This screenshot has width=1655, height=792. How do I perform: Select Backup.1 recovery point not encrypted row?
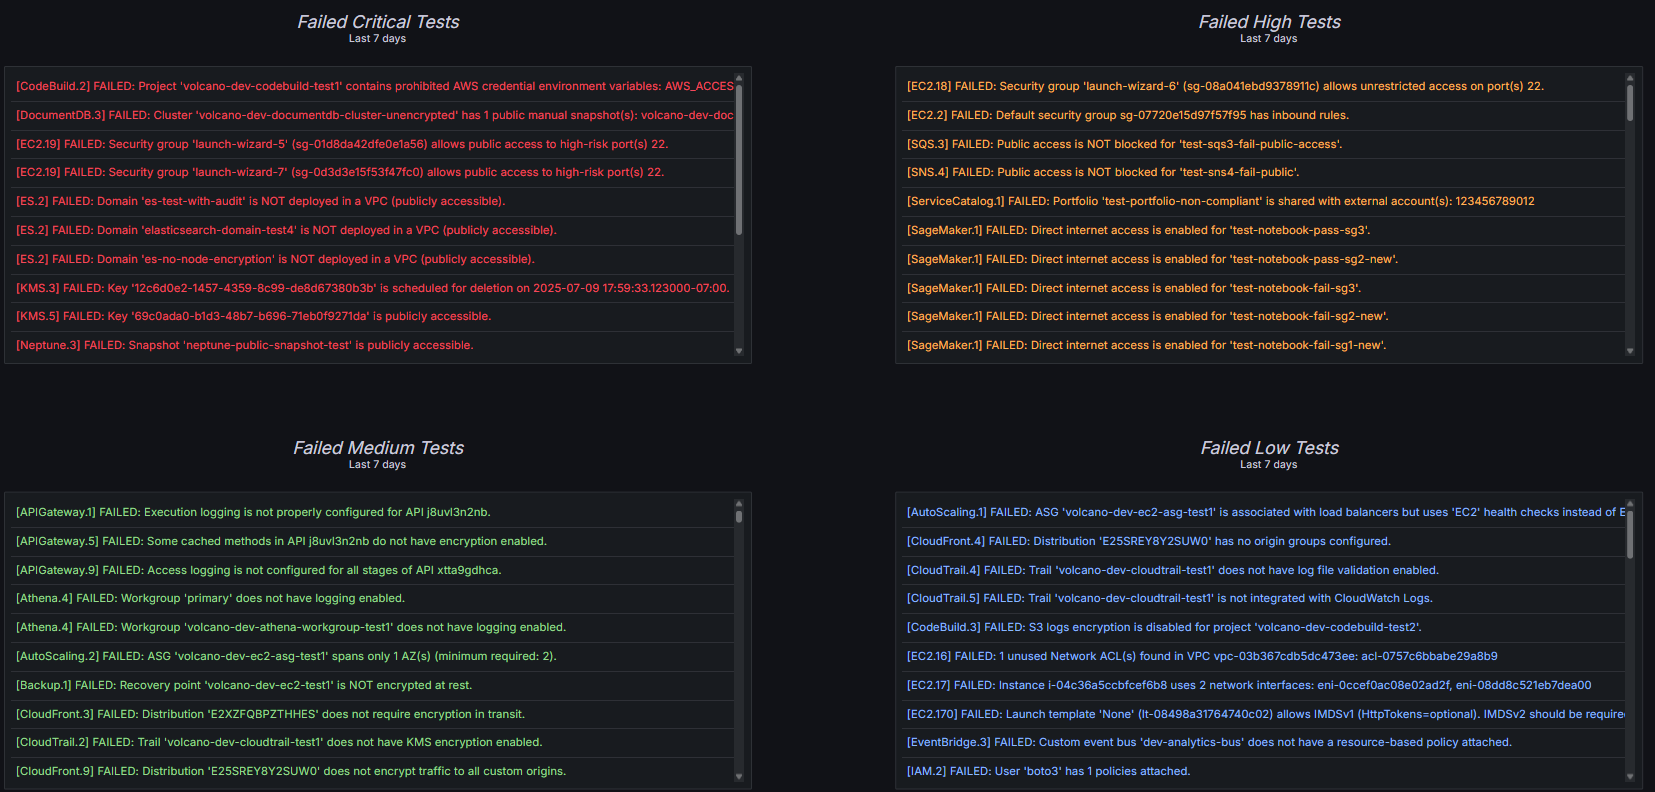click(x=370, y=685)
